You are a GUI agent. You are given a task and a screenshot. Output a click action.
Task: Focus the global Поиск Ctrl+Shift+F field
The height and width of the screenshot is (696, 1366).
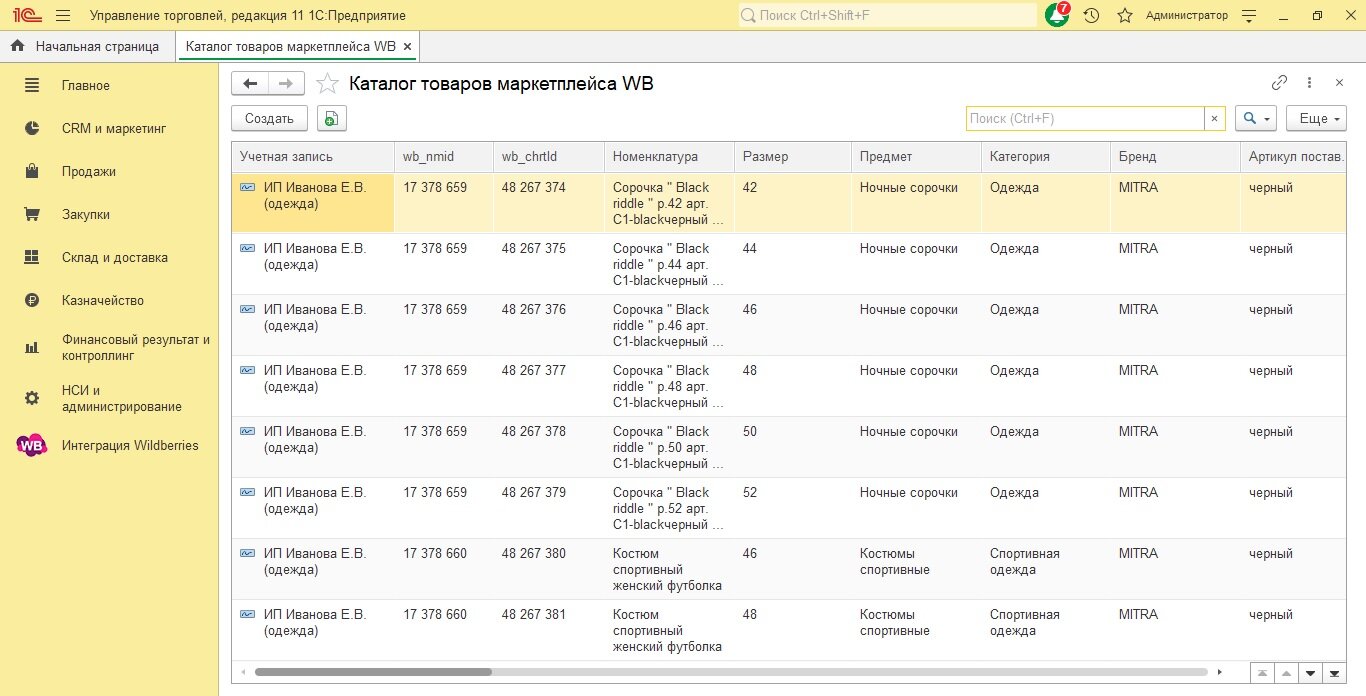click(887, 16)
